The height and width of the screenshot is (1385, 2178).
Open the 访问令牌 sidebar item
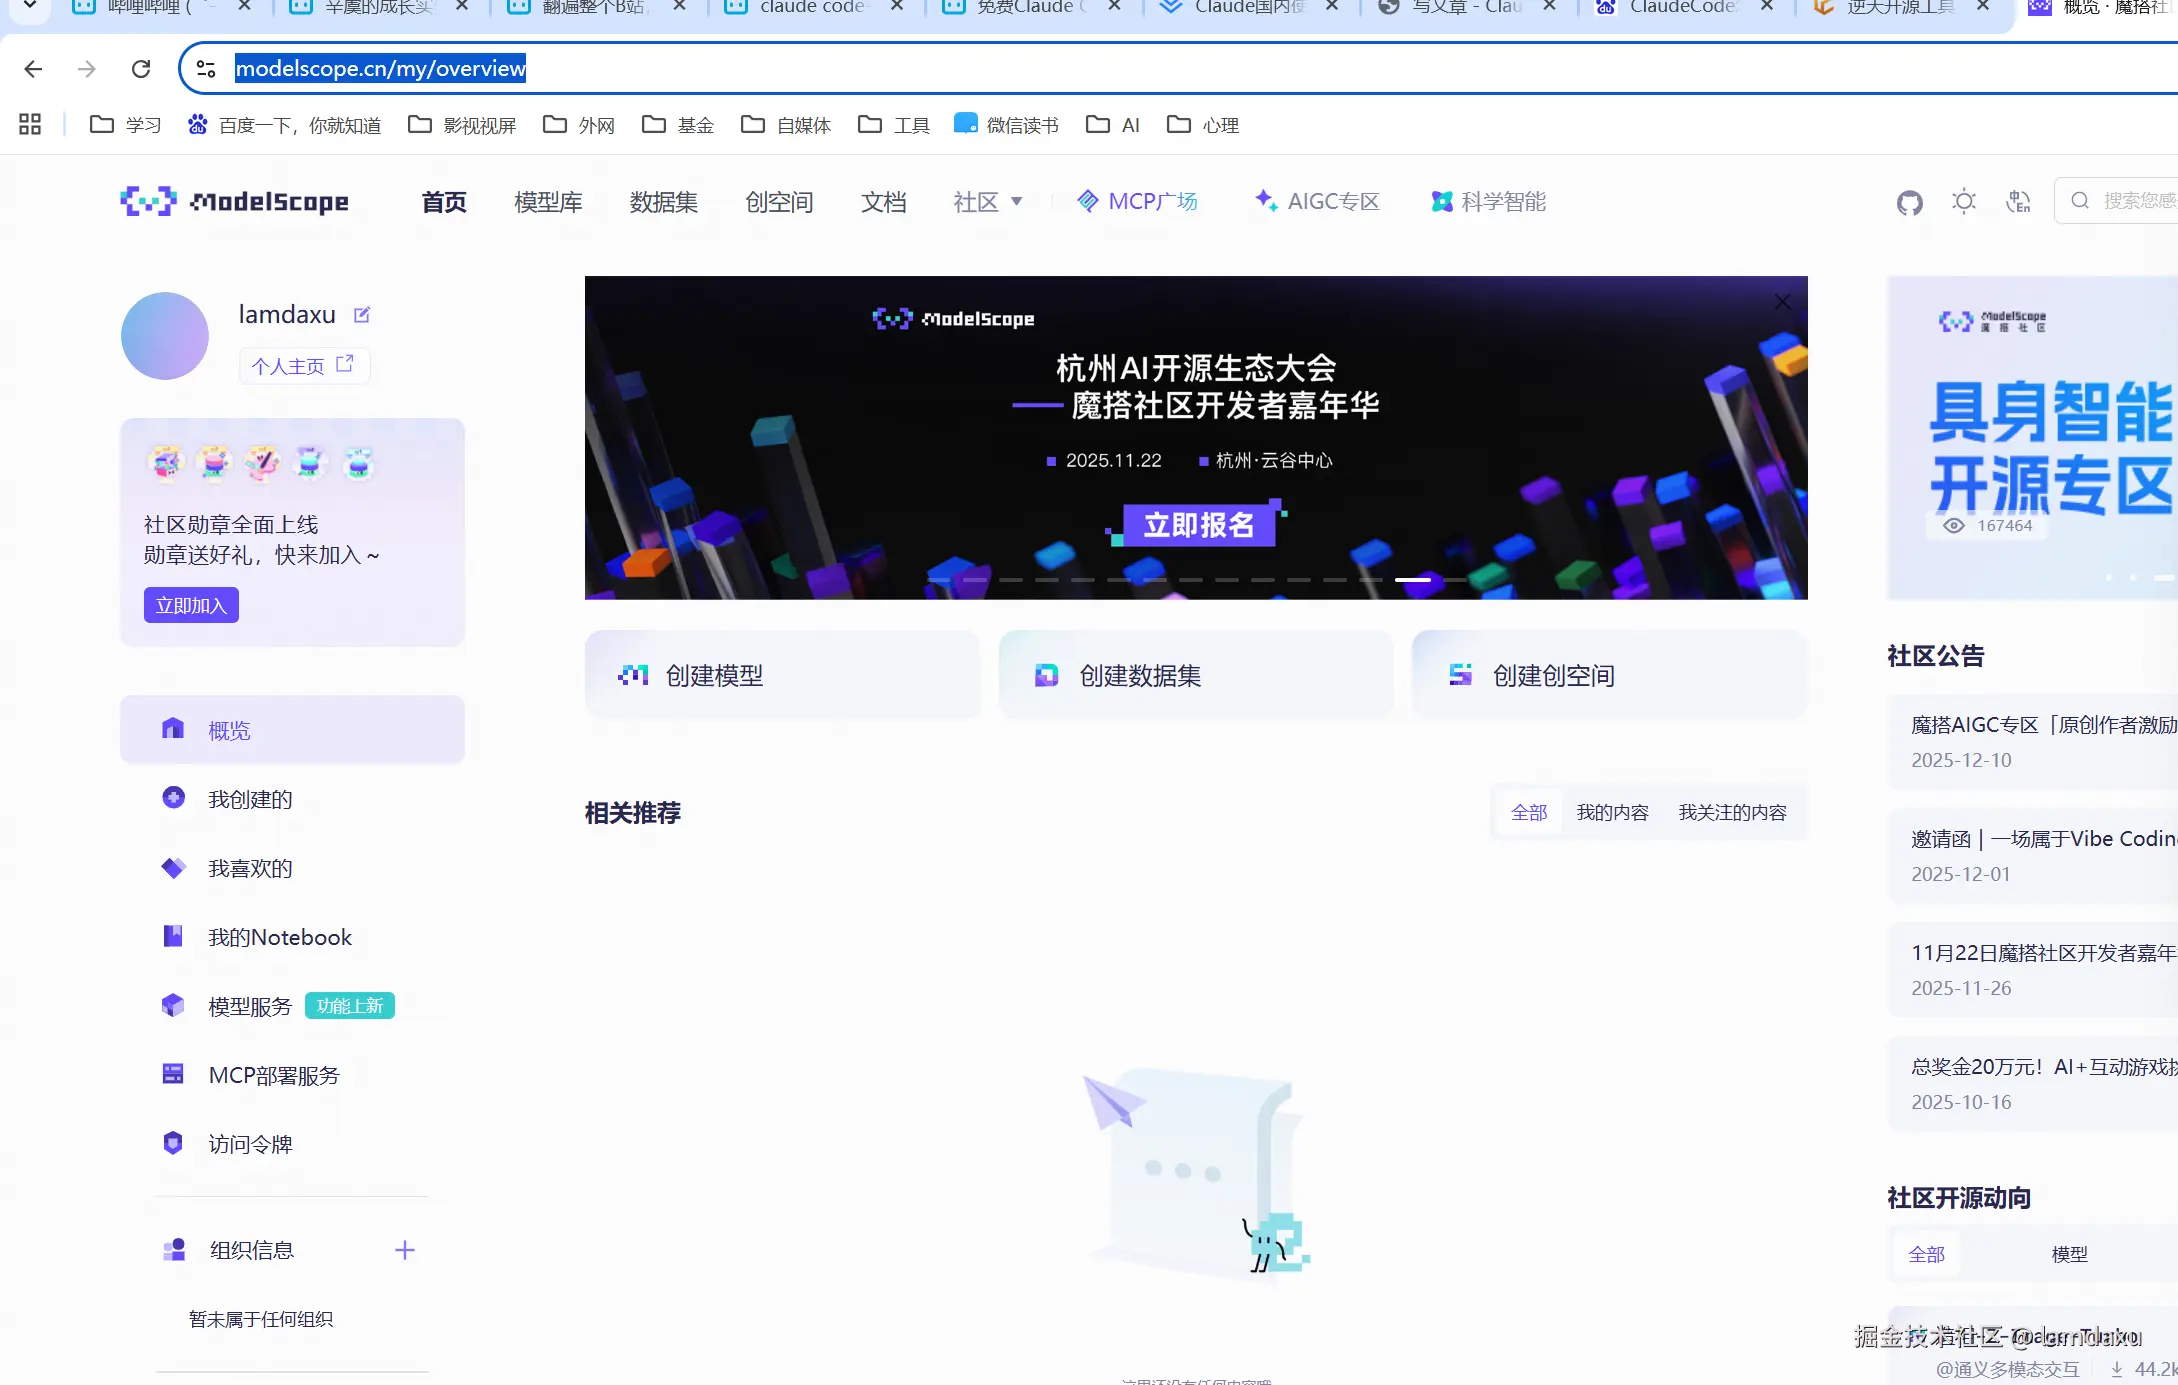click(x=250, y=1144)
